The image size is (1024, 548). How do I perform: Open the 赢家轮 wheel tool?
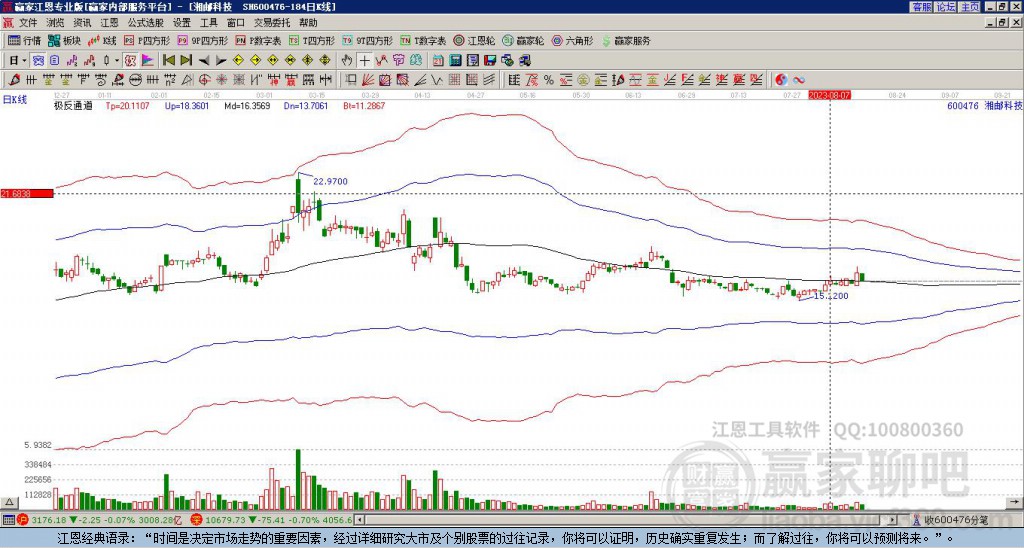tap(524, 40)
